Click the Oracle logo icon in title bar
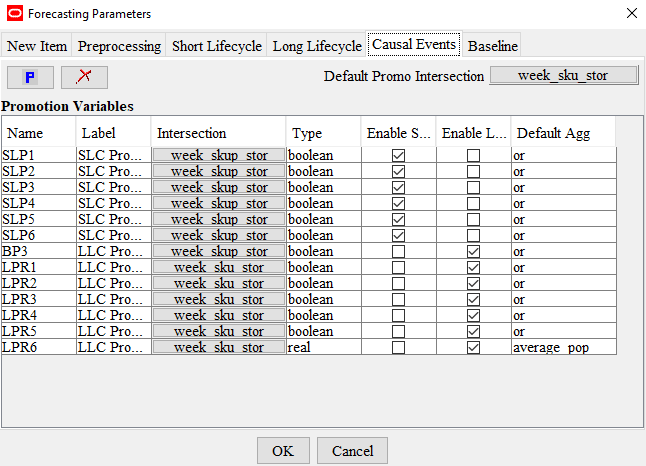Screen dimensions: 646x466 [15, 14]
